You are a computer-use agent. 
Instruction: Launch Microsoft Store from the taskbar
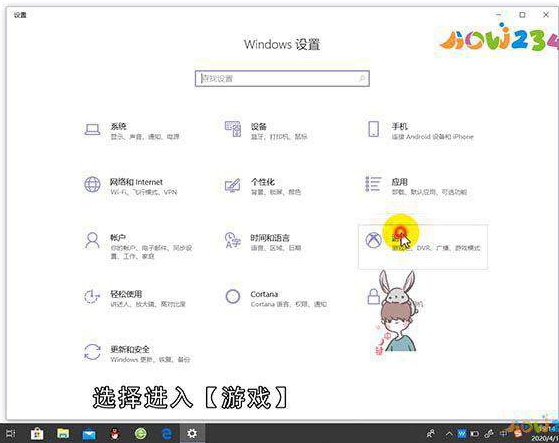click(x=37, y=434)
